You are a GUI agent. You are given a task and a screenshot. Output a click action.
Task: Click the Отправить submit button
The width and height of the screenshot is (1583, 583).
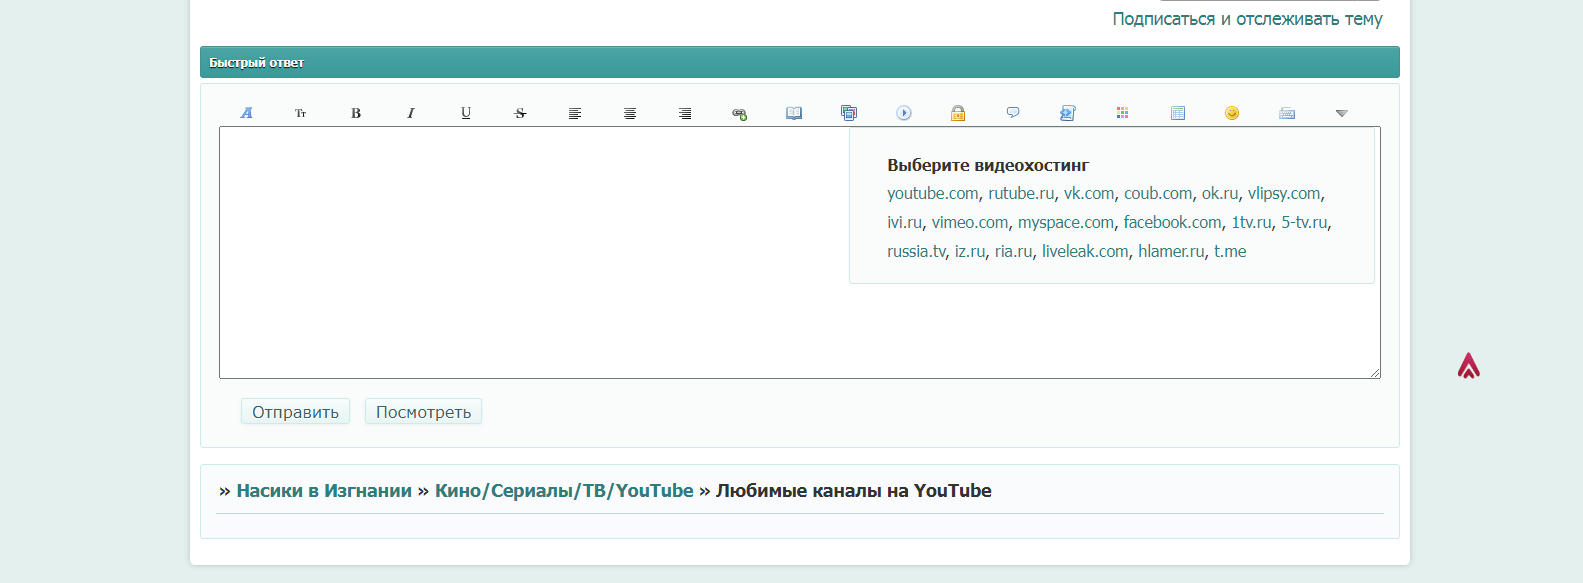(295, 412)
